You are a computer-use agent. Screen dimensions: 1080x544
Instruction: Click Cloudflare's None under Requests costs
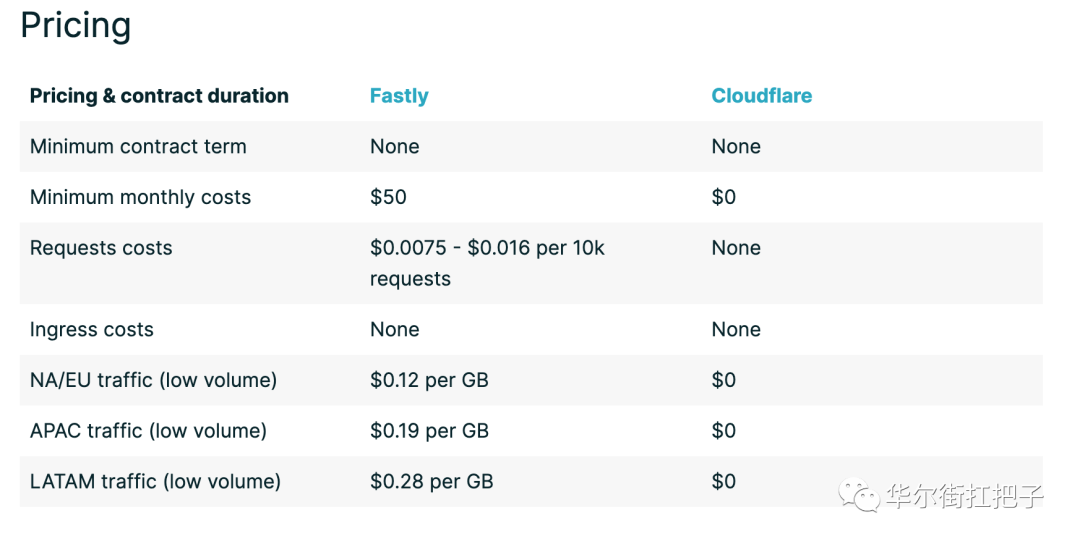(736, 248)
